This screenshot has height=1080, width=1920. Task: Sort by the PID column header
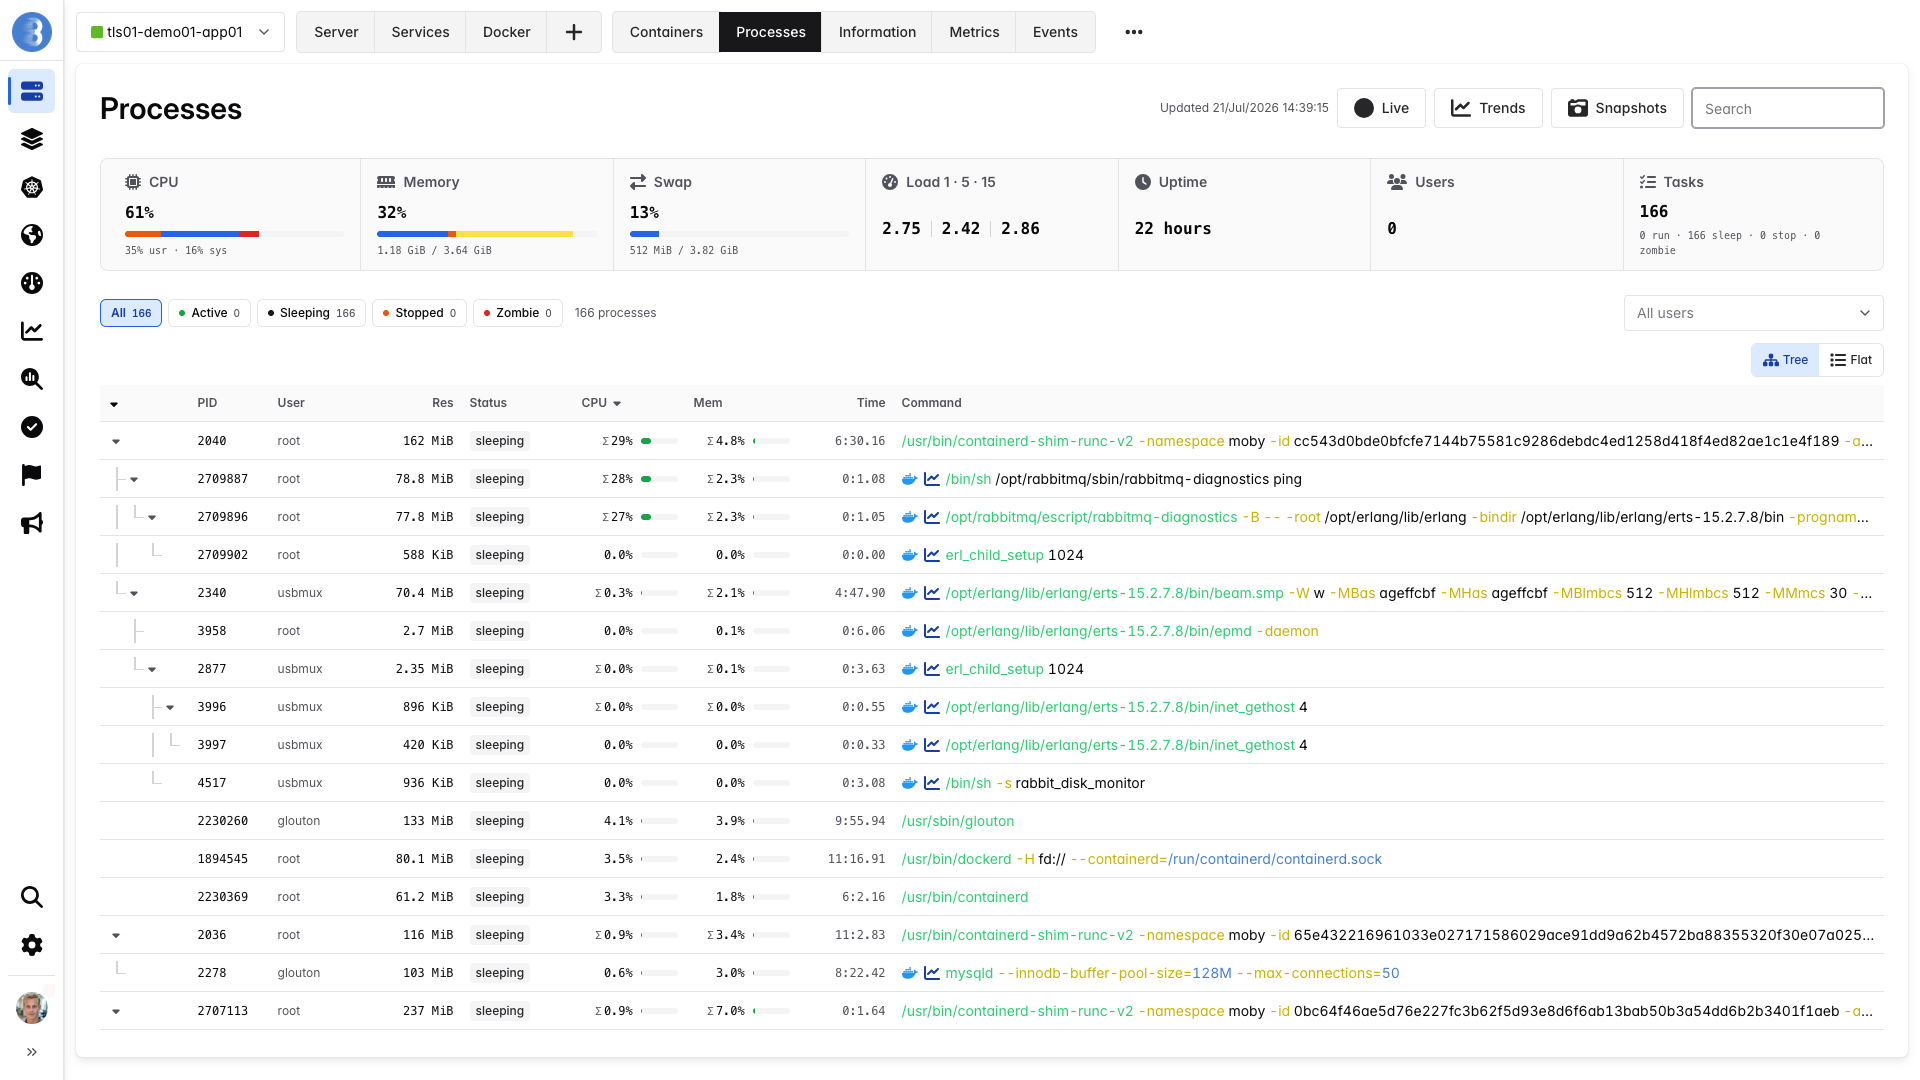click(x=207, y=403)
